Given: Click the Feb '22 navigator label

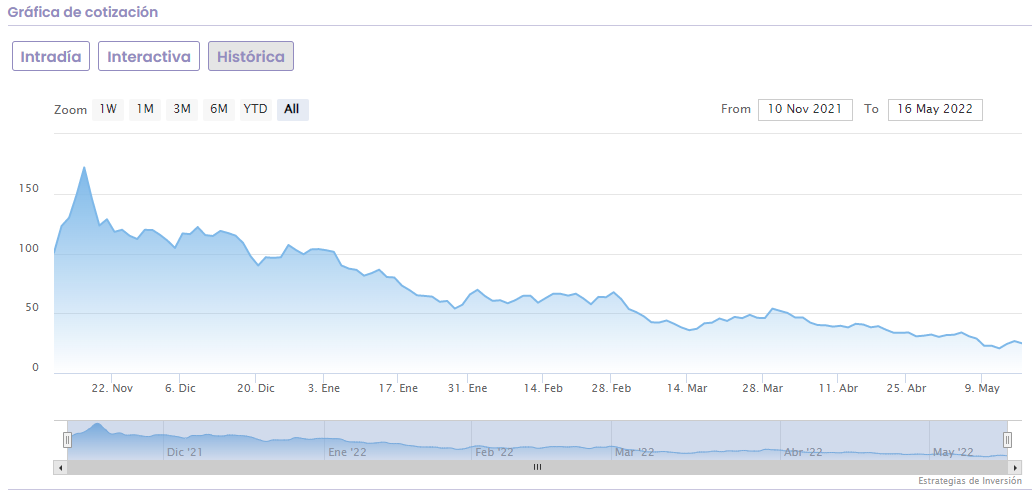Looking at the screenshot, I should click(x=494, y=452).
